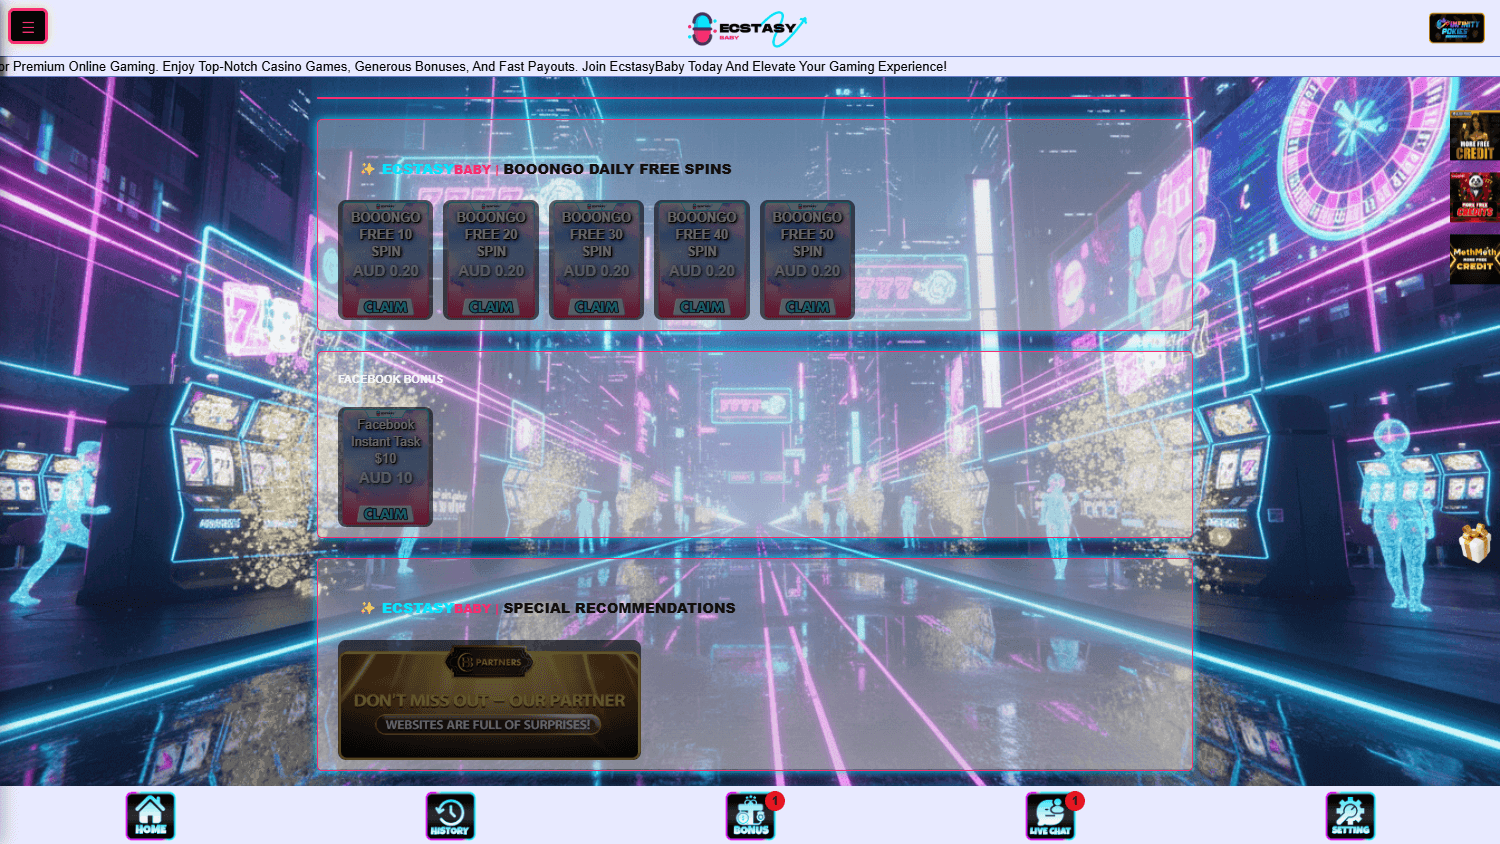The image size is (1500, 844).
Task: Click the Ecstasy Baby logo
Action: [x=747, y=29]
